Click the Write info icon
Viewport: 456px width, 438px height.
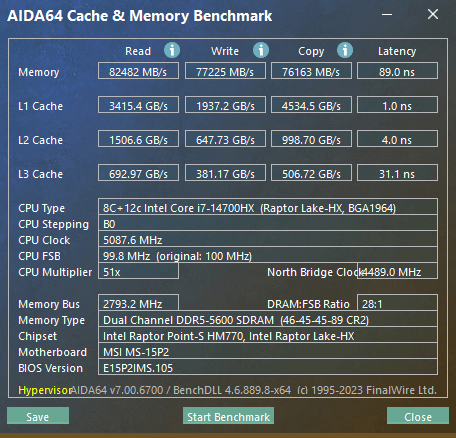point(261,50)
